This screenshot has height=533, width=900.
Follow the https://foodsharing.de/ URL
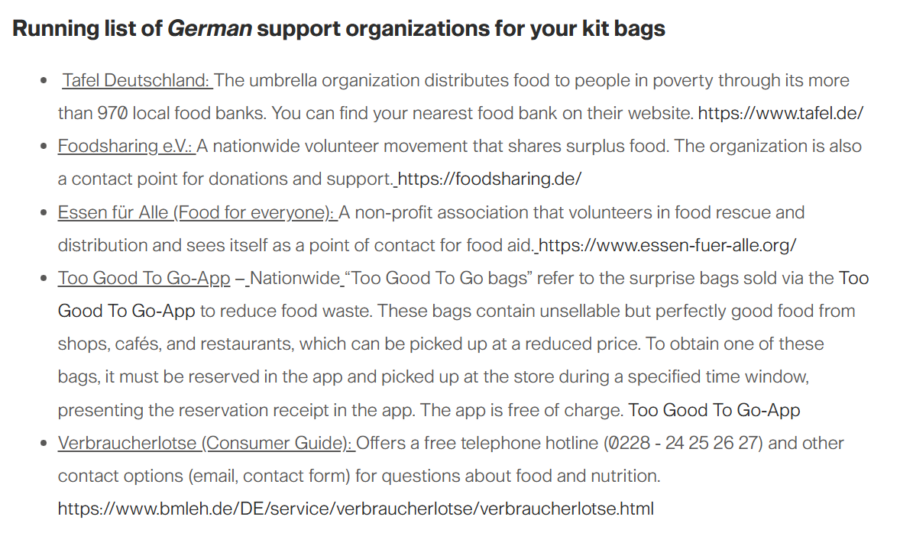(x=489, y=180)
